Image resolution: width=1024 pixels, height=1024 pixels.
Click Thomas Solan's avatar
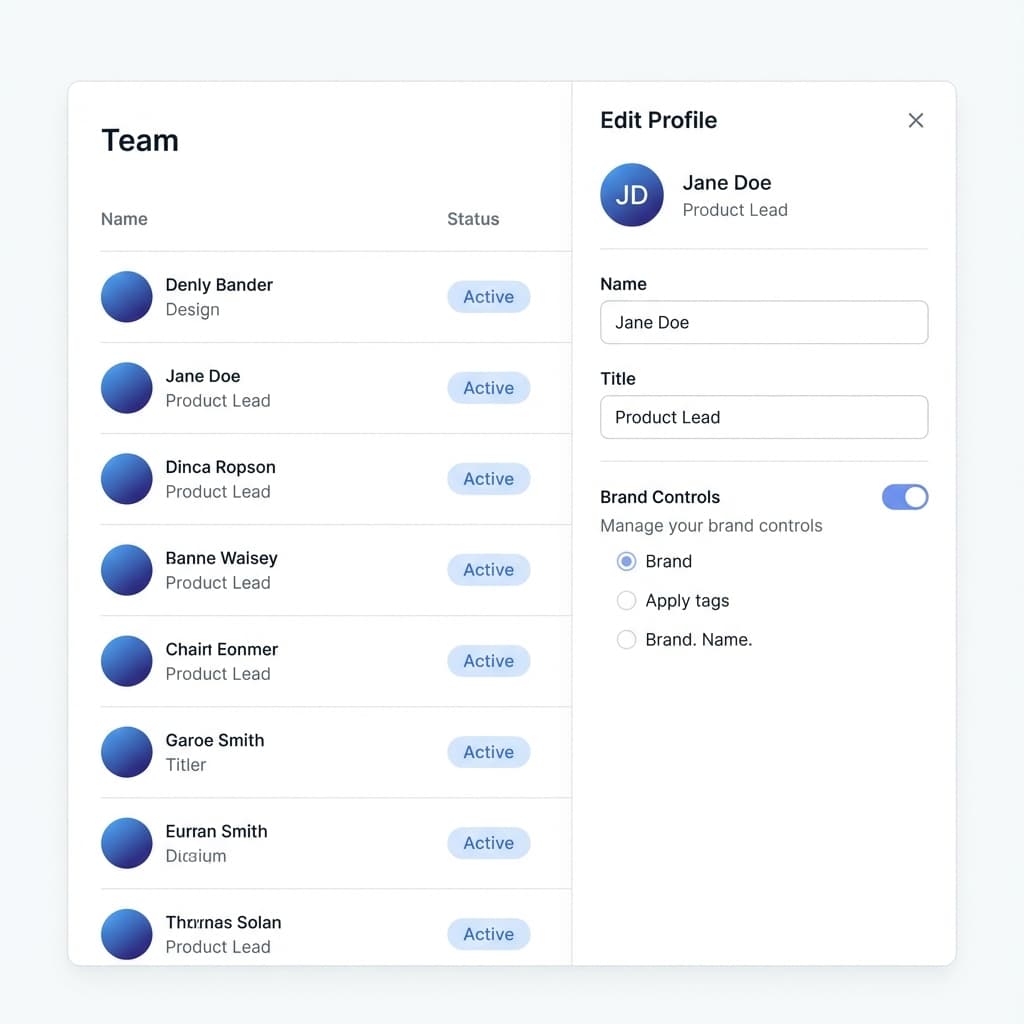126,933
